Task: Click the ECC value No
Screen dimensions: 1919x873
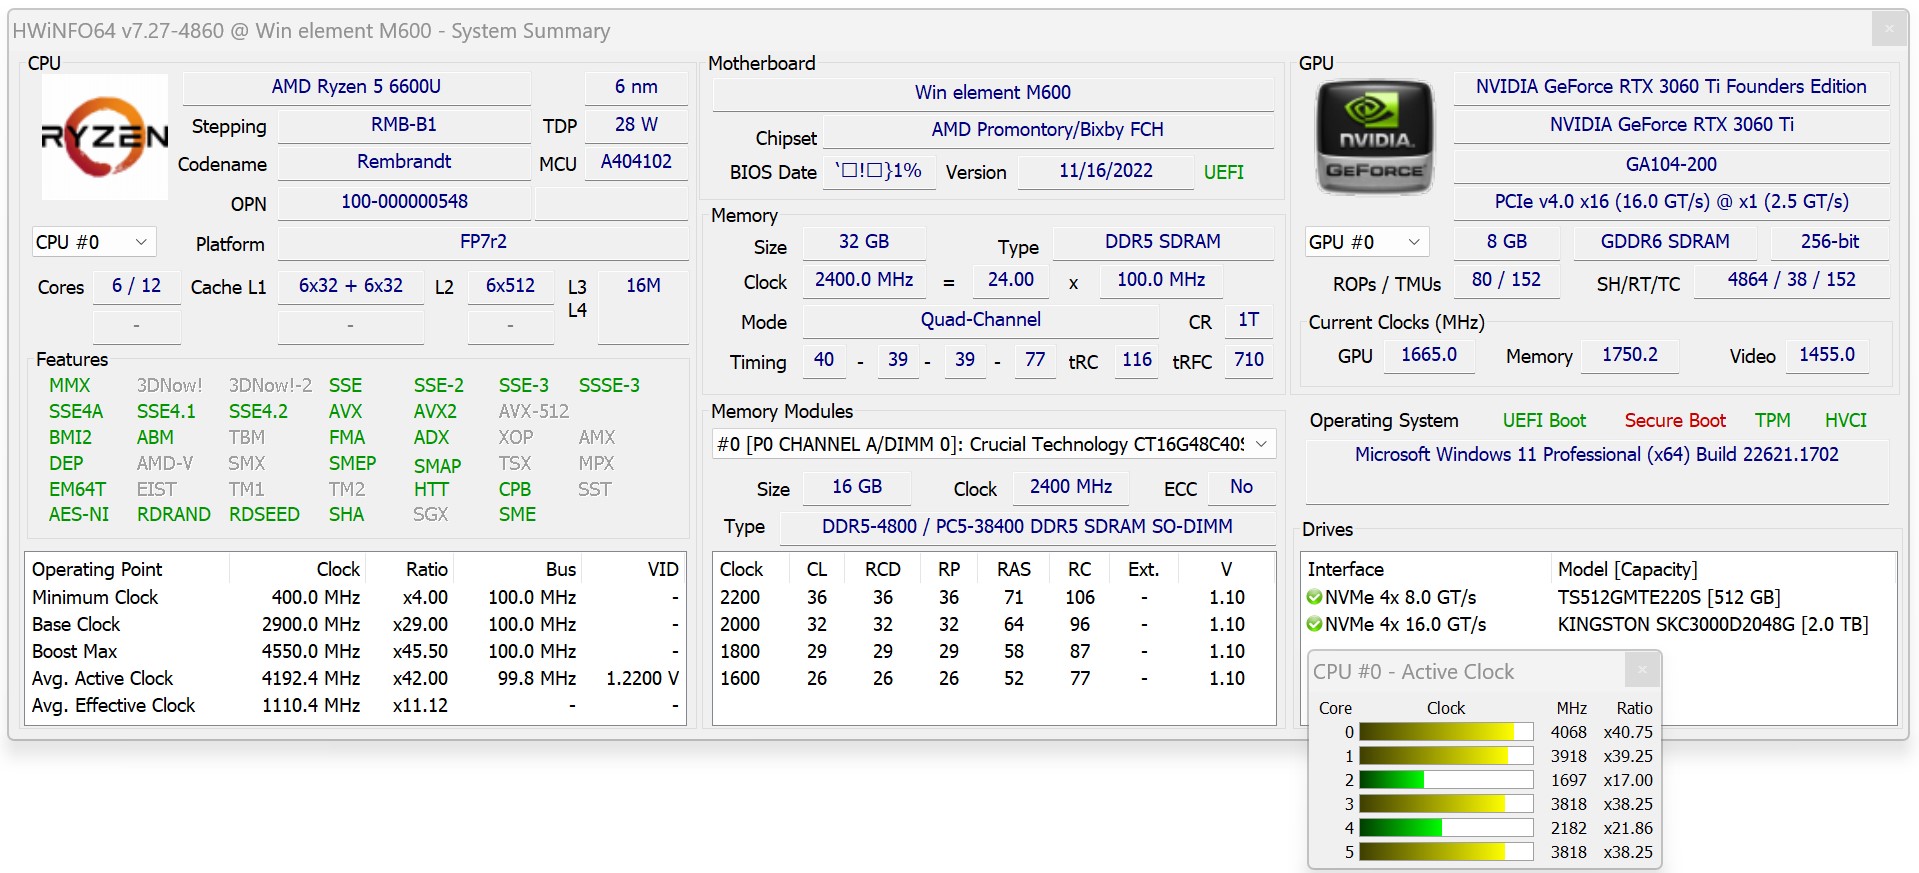Action: pos(1241,487)
